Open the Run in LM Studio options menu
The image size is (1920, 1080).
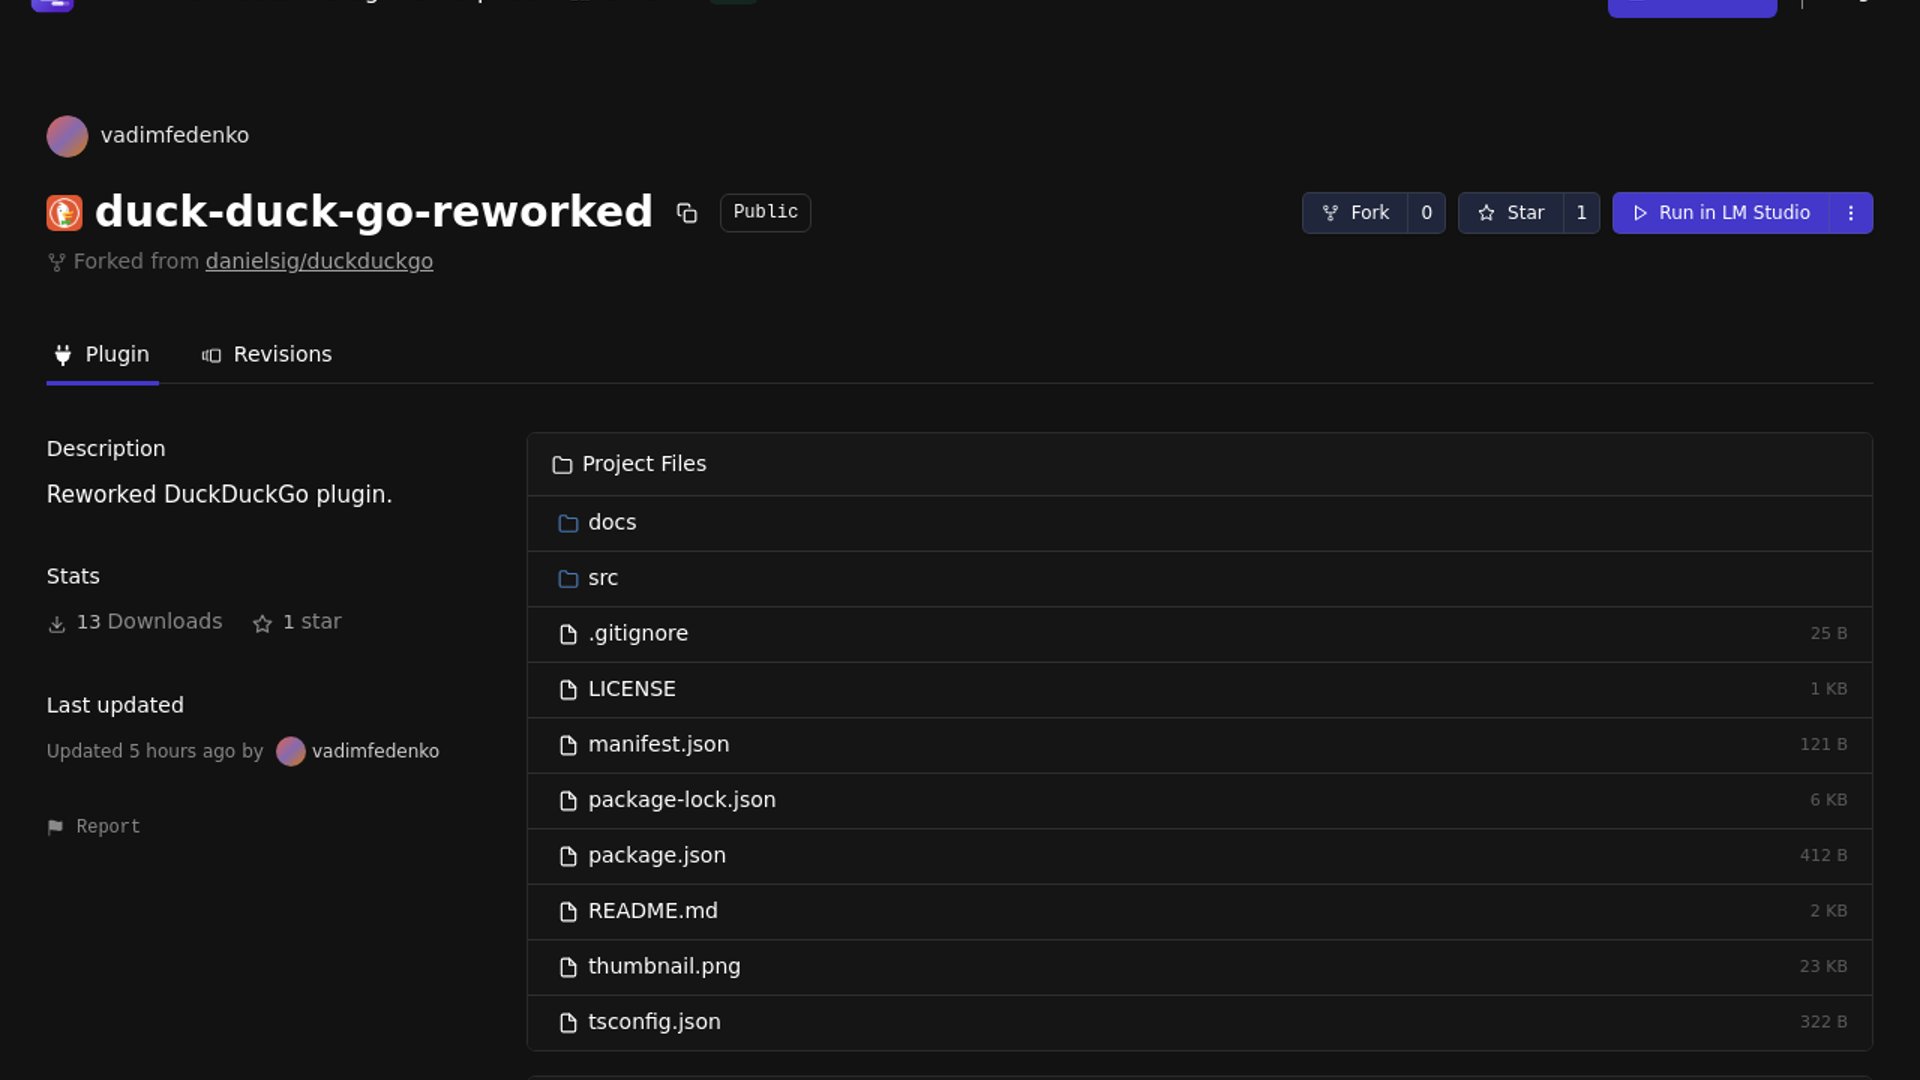coord(1851,213)
